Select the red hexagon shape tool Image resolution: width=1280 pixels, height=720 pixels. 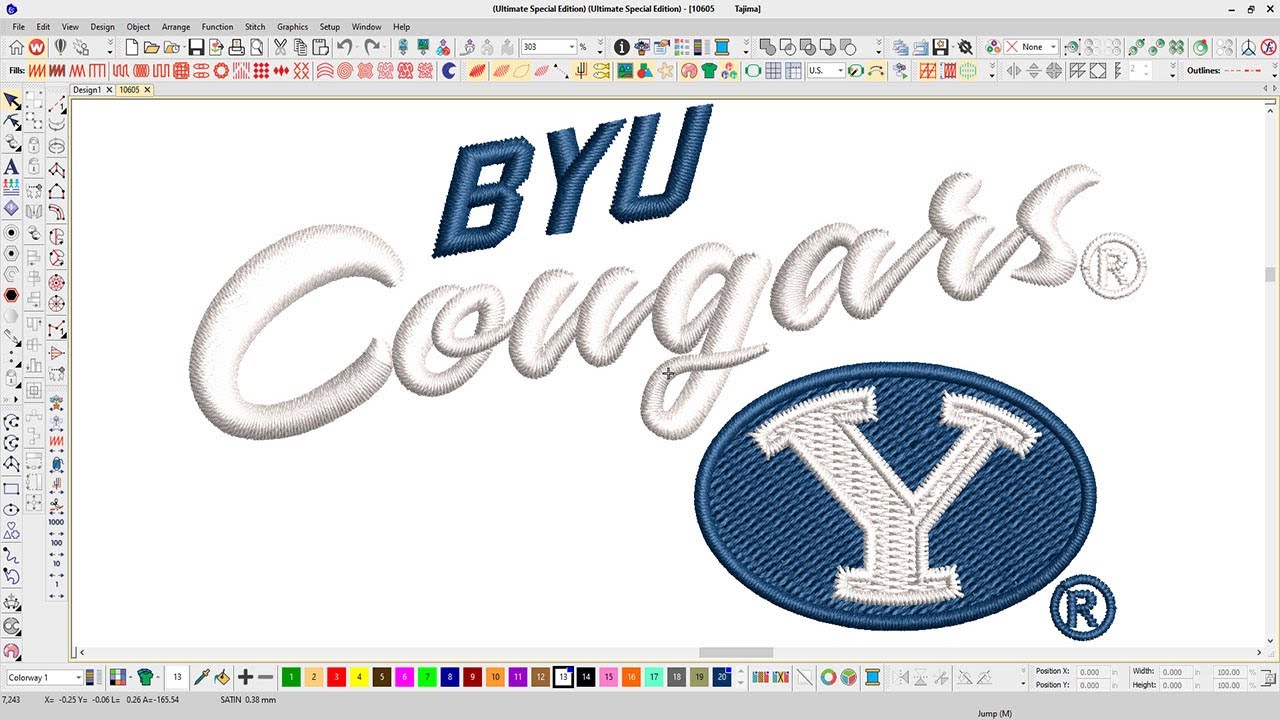point(11,295)
